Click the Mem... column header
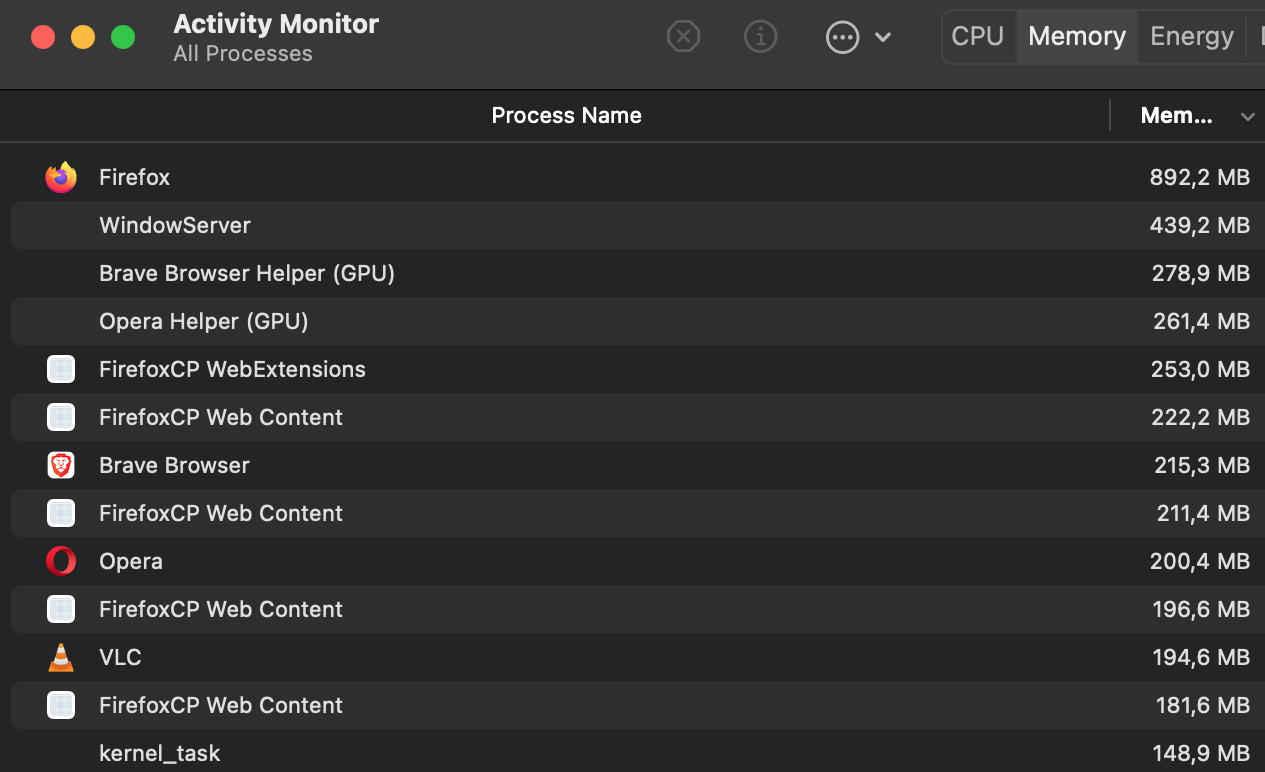The width and height of the screenshot is (1265, 772). 1176,116
